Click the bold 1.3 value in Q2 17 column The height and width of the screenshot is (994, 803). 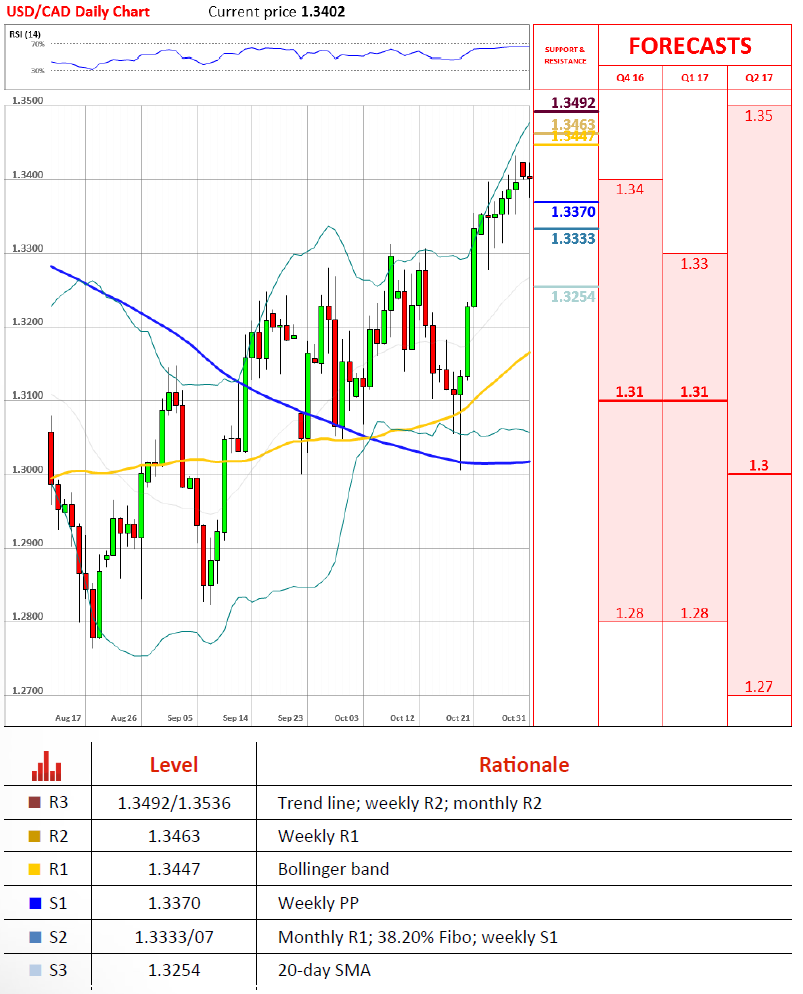point(759,465)
